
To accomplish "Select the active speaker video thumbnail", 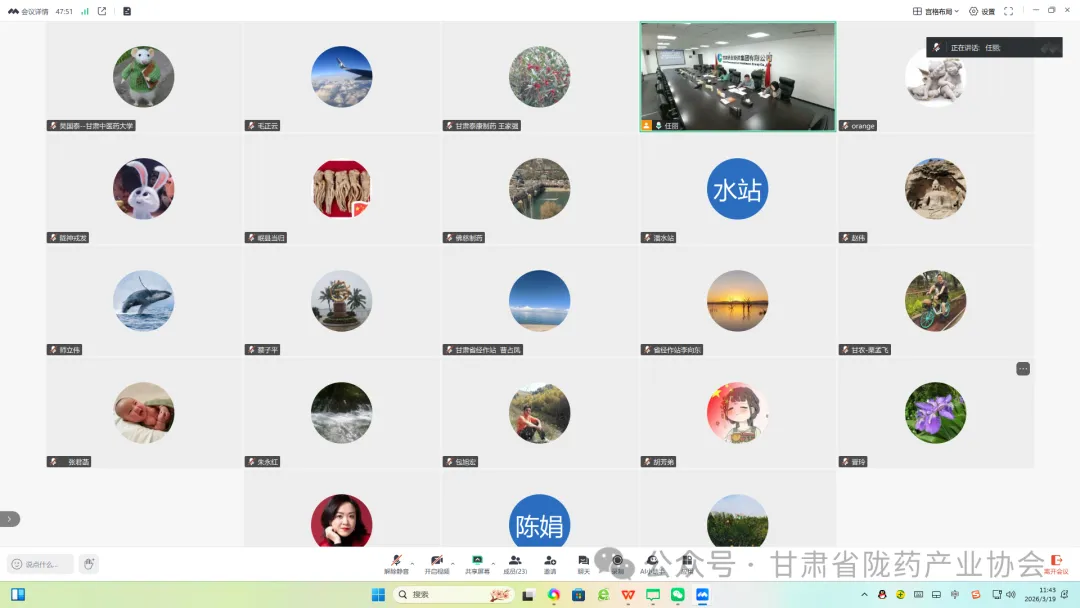I will pyautogui.click(x=738, y=76).
